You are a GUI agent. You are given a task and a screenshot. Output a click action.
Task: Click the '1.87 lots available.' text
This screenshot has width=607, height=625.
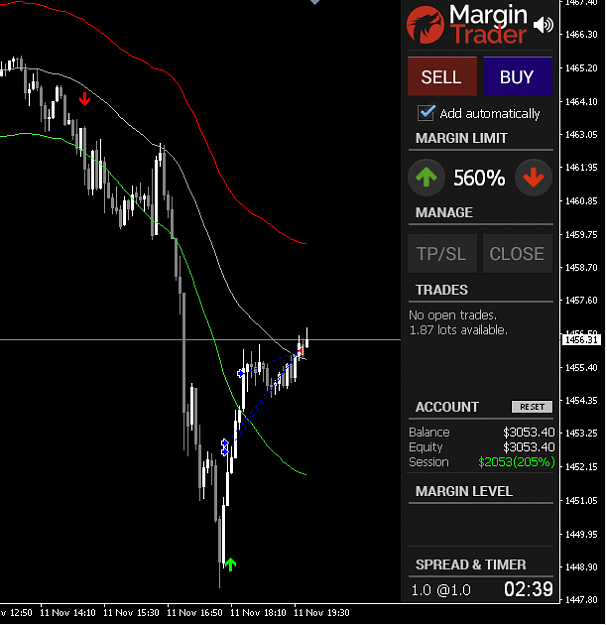458,330
